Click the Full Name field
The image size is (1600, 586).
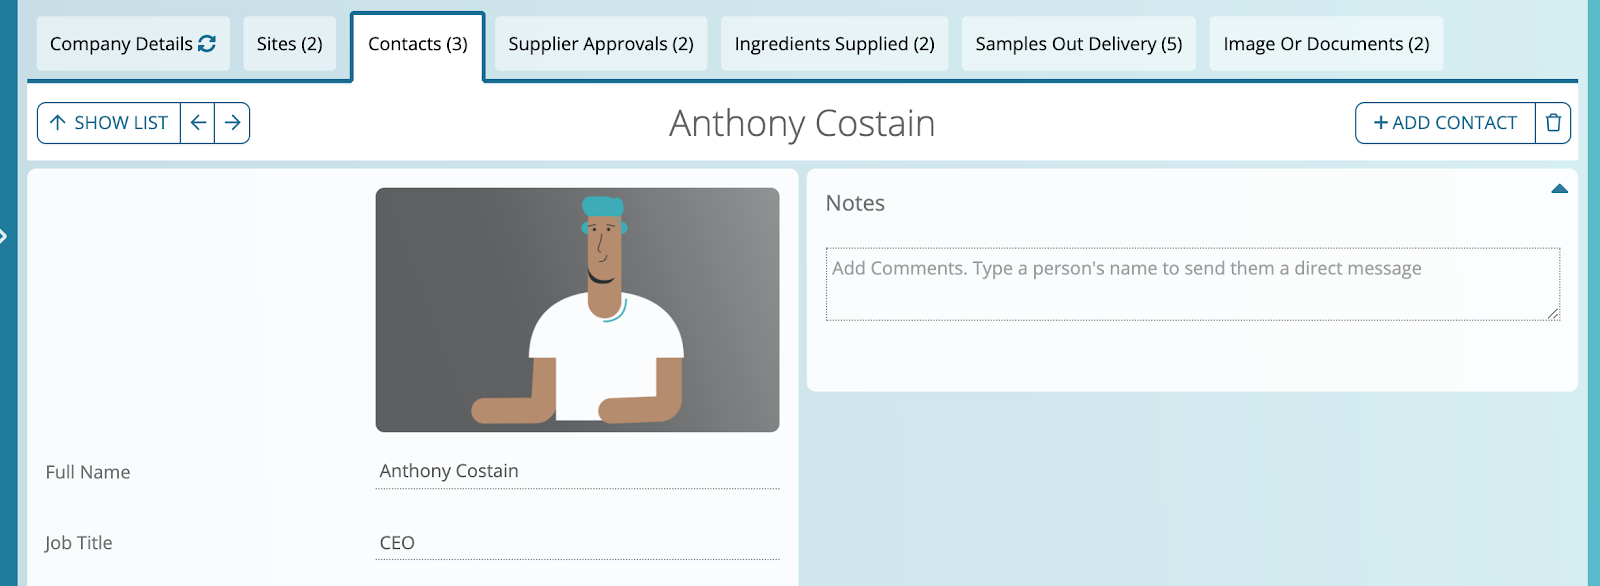tap(577, 471)
